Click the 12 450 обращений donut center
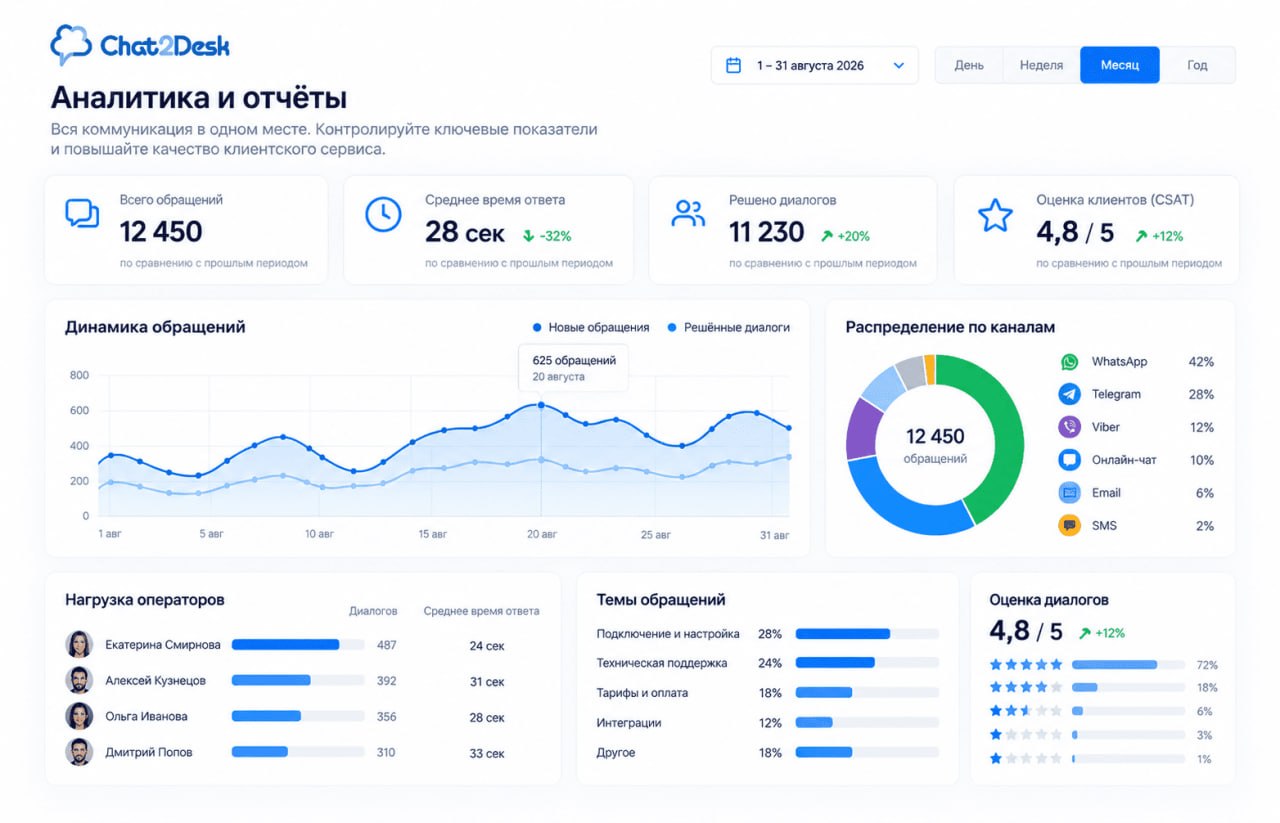The image size is (1280, 823). 935,445
